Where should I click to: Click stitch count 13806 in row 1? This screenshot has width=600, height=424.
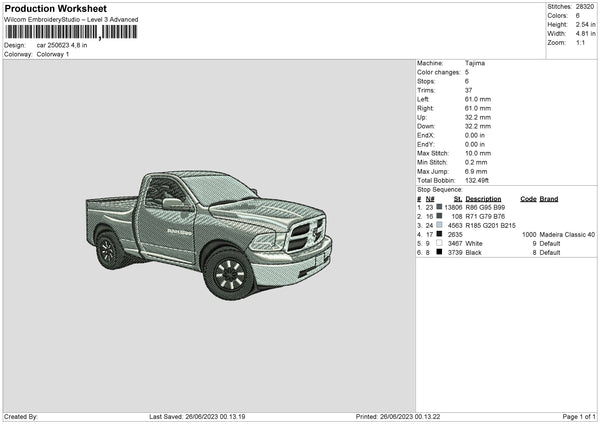click(x=453, y=207)
